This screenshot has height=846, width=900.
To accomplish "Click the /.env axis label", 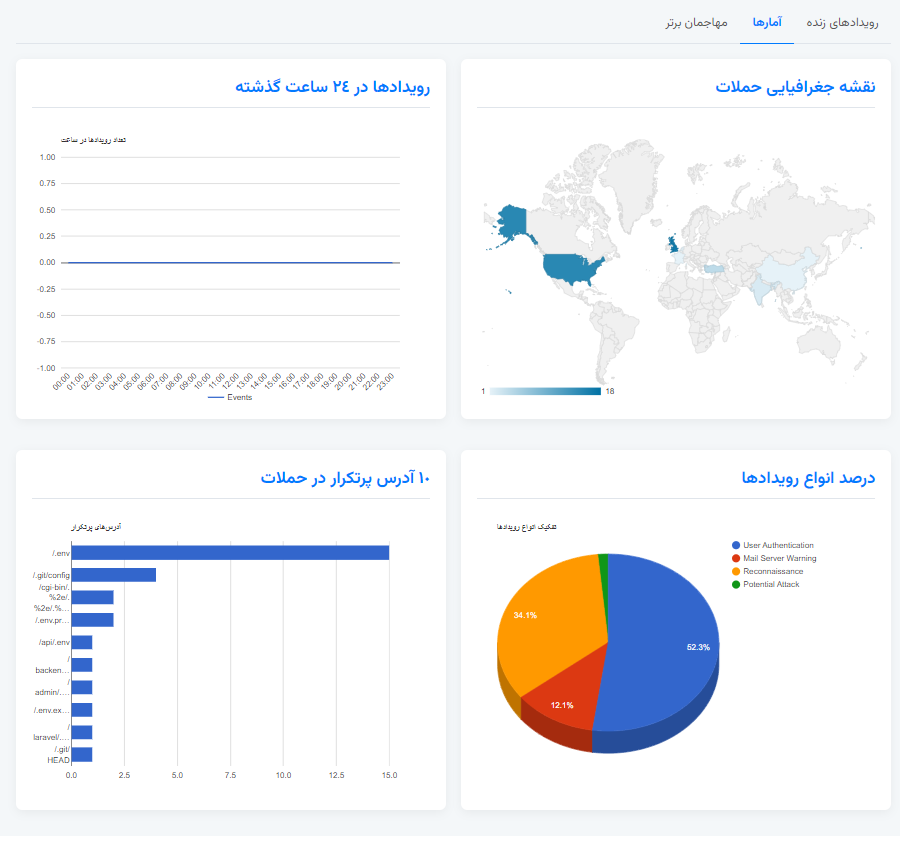I will [x=61, y=554].
